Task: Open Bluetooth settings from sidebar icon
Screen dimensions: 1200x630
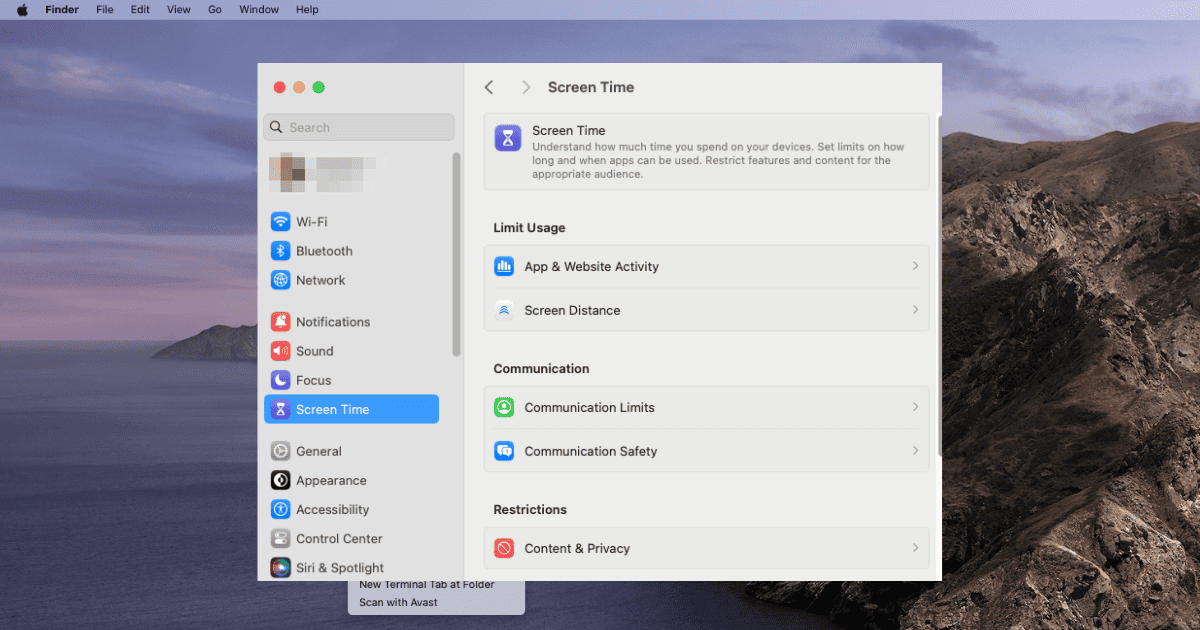Action: pyautogui.click(x=280, y=251)
